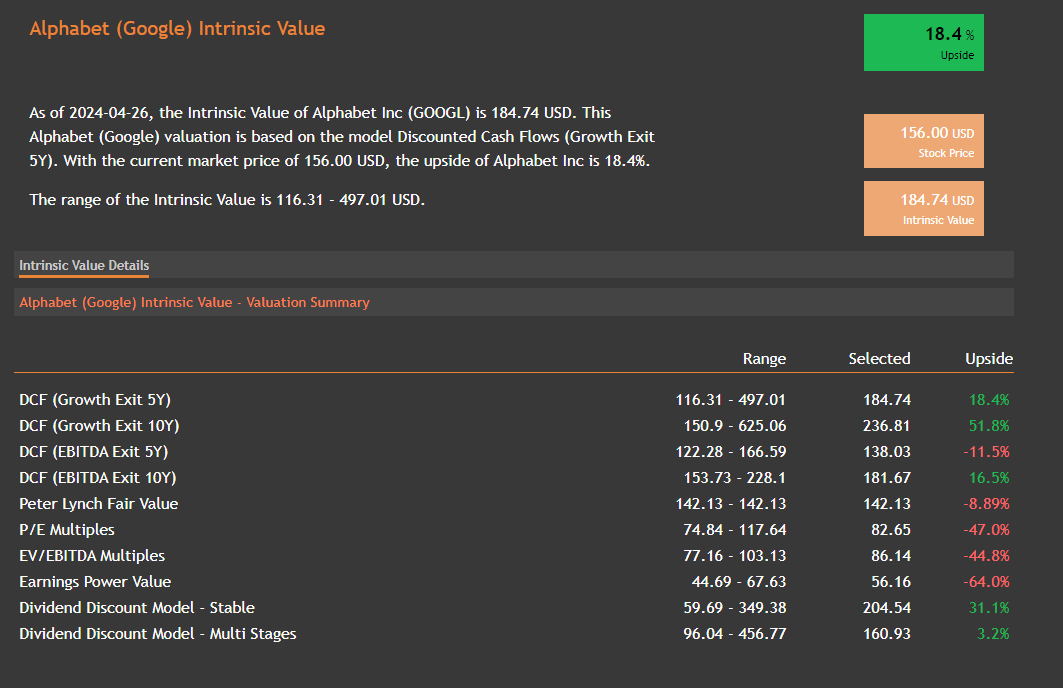The height and width of the screenshot is (688, 1063).
Task: Open DCF (EBITDA Exit 5Y) valuation
Action: pos(93,452)
